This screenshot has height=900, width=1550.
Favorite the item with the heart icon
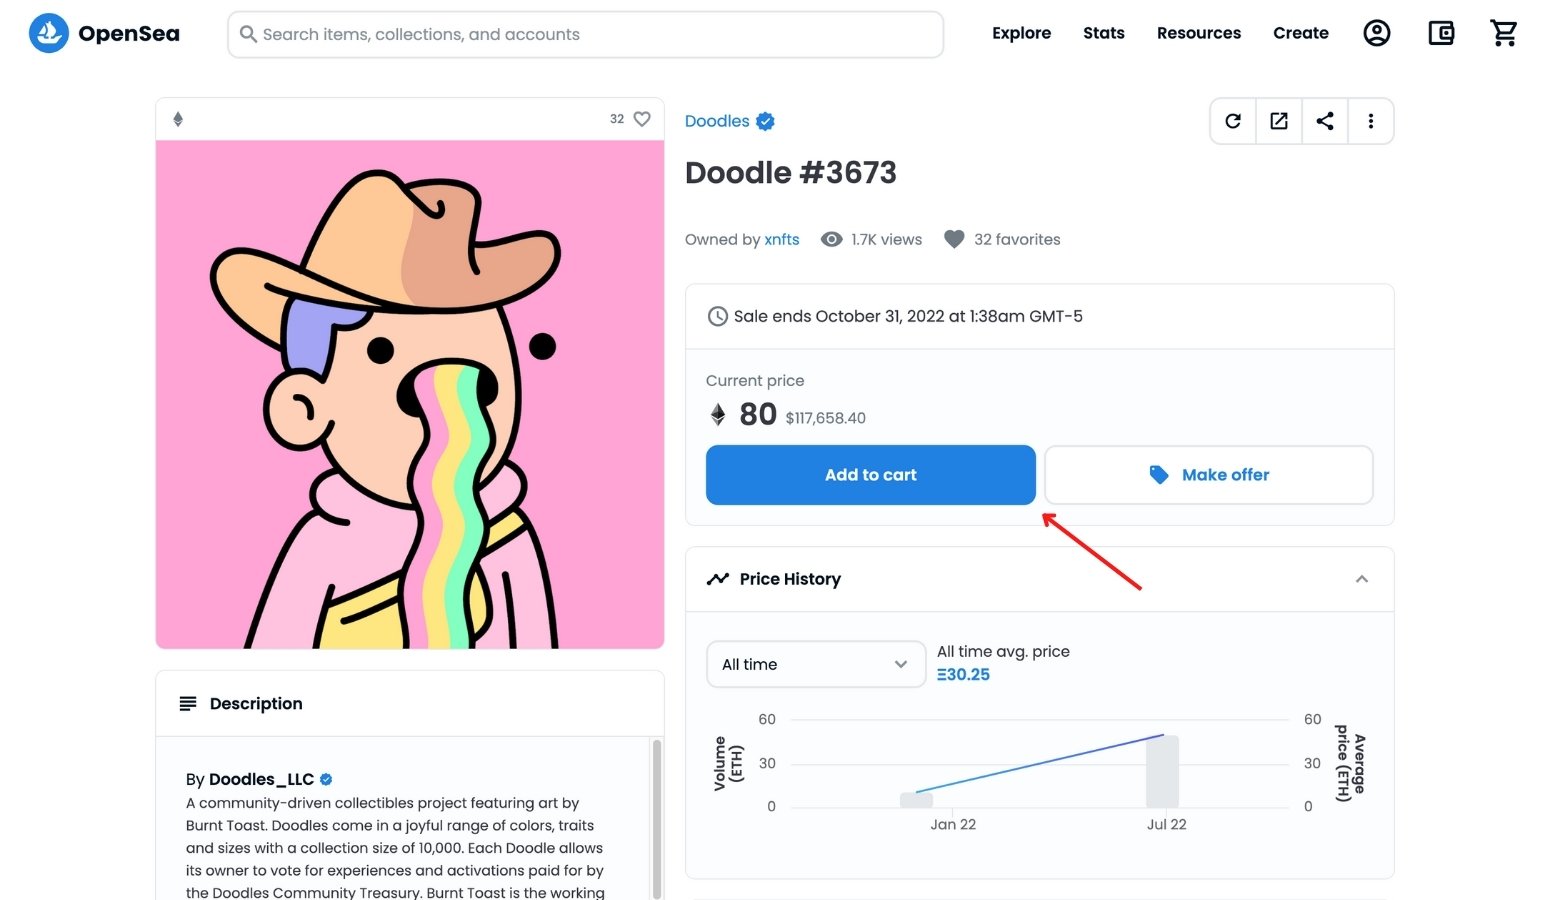tap(642, 118)
